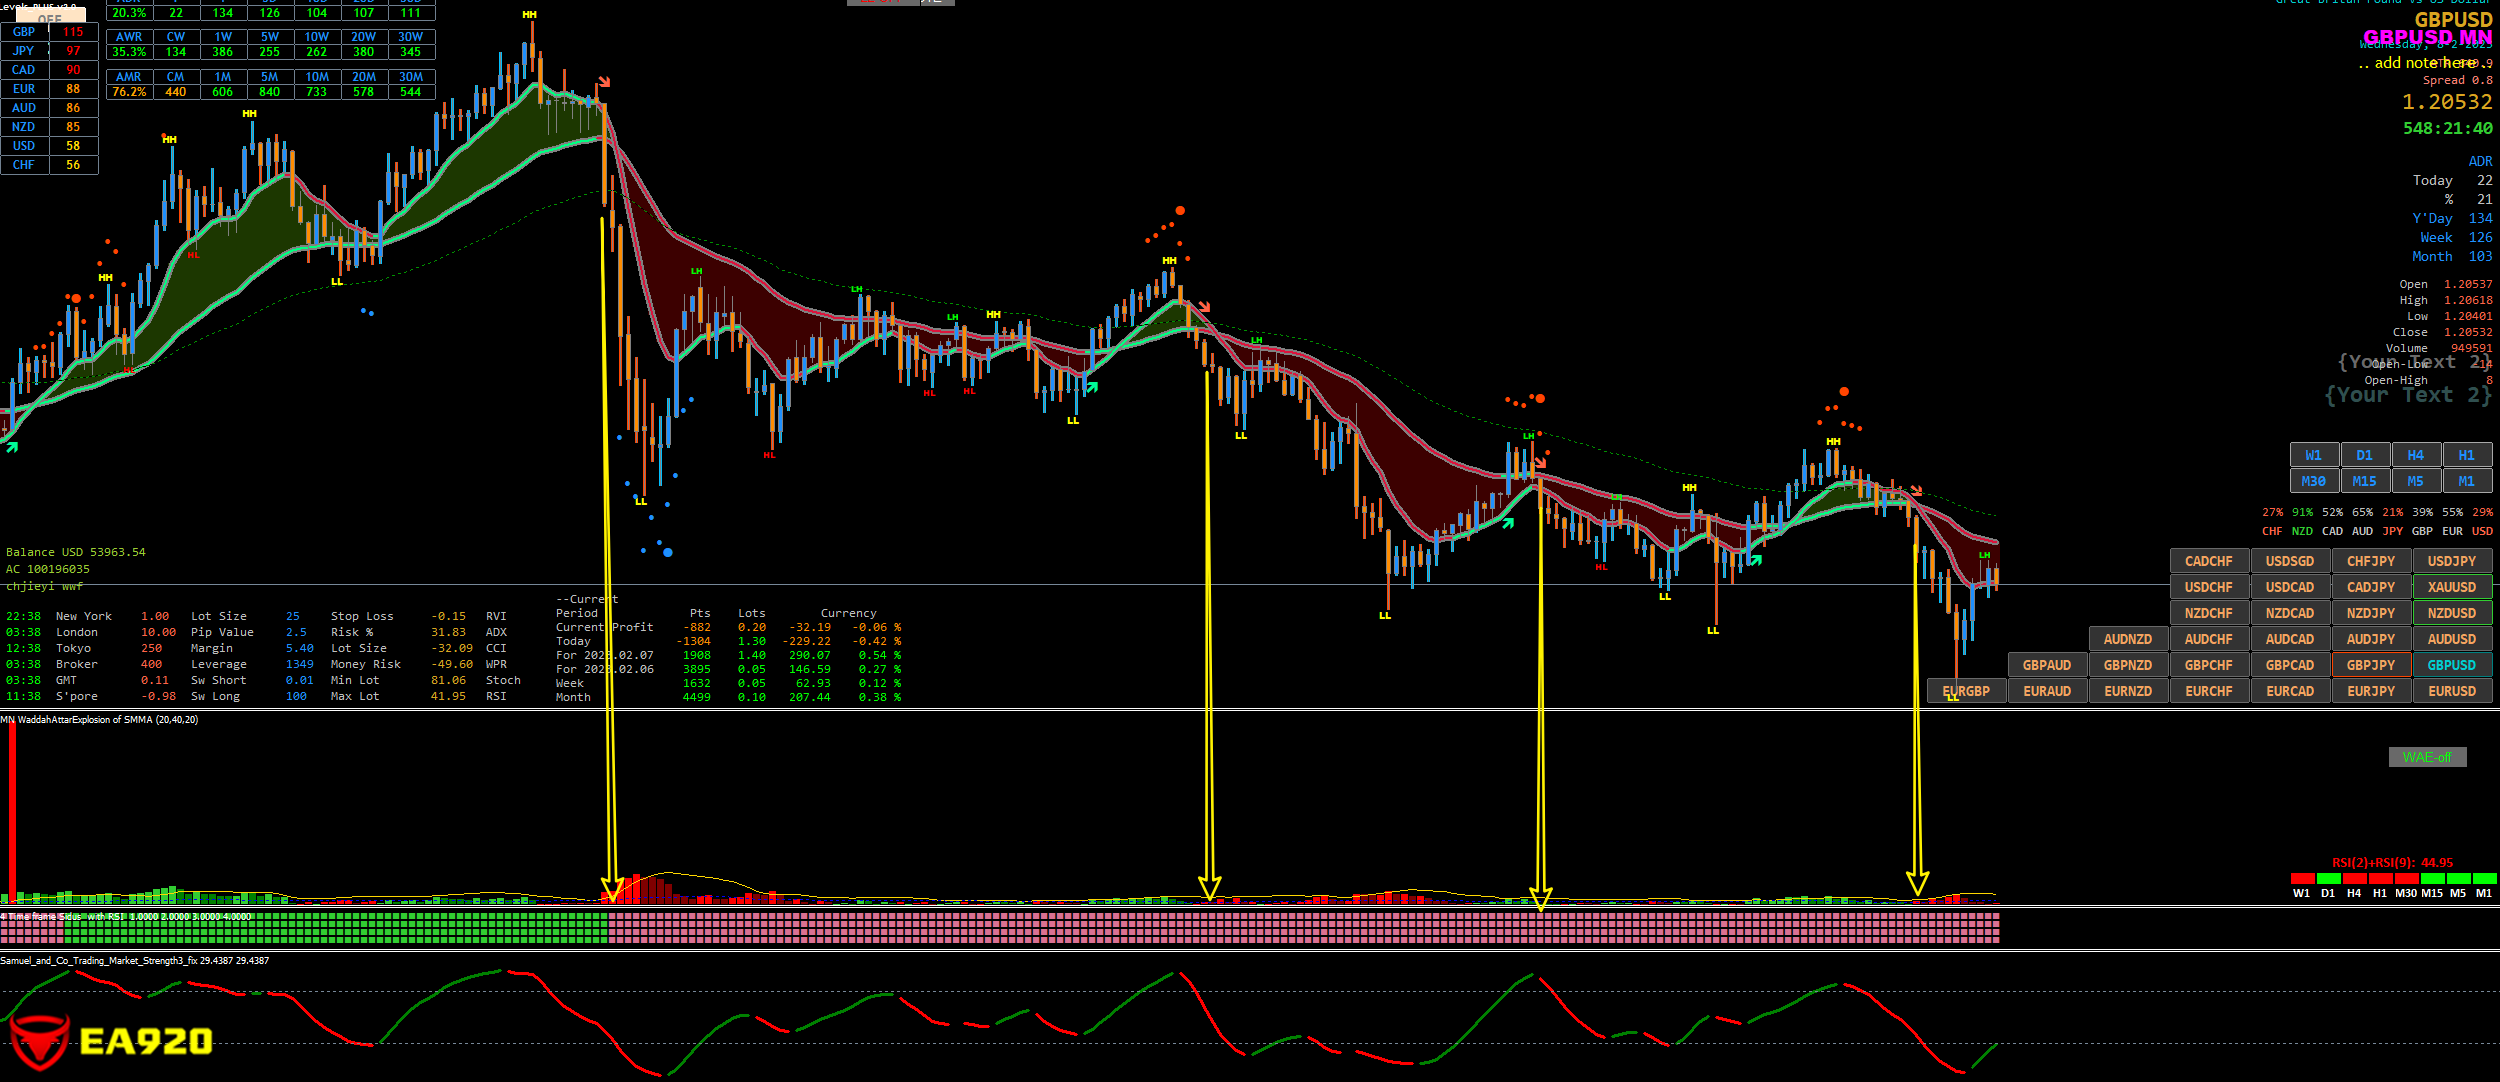Click the red sell arrow near chart top

pos(604,81)
